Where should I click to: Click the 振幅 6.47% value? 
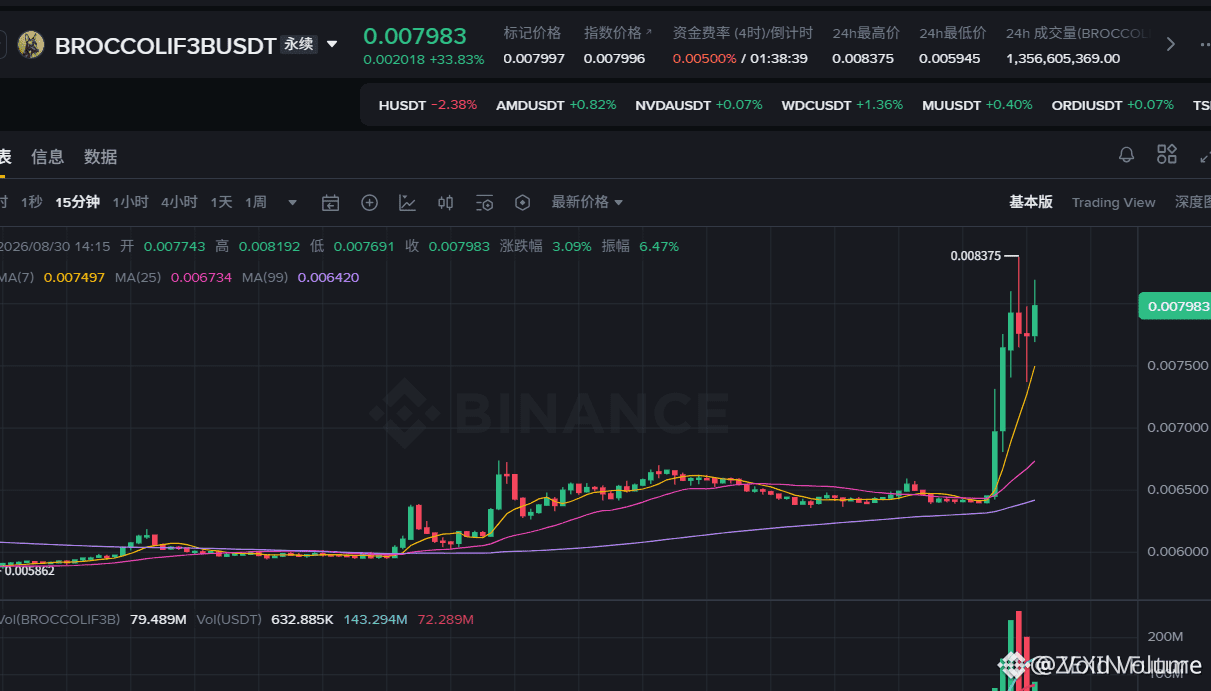(658, 246)
